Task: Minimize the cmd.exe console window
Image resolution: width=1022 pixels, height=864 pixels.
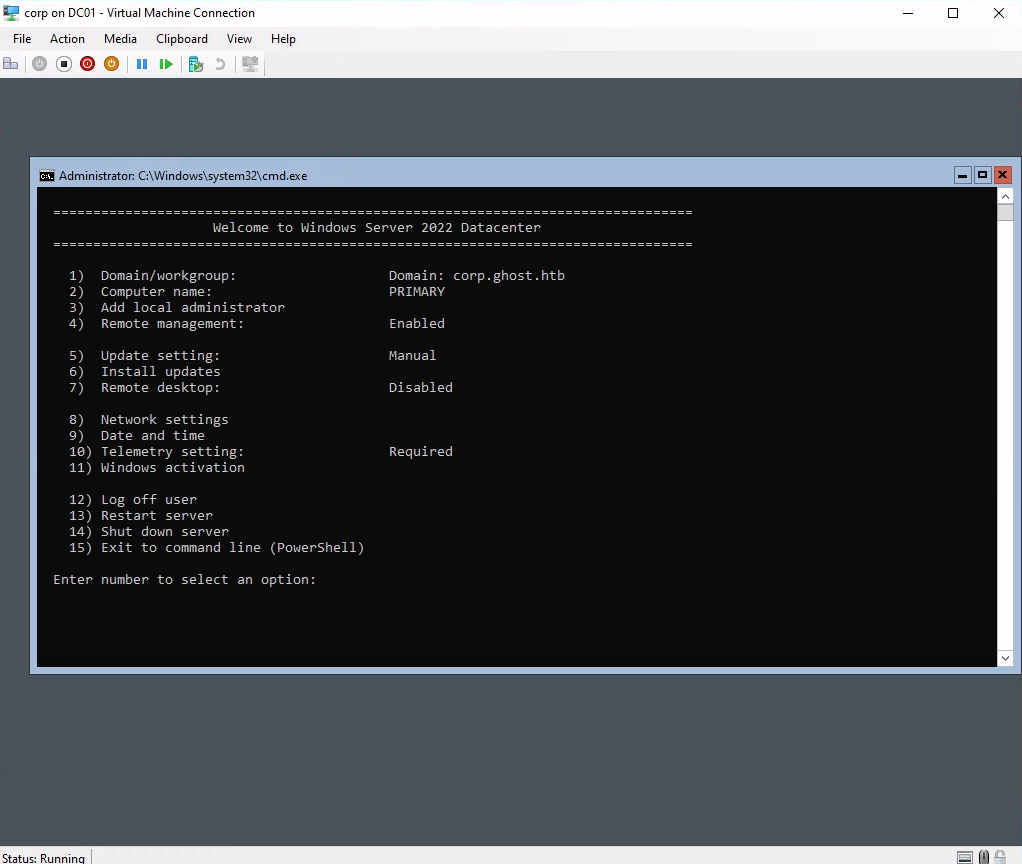Action: point(963,175)
